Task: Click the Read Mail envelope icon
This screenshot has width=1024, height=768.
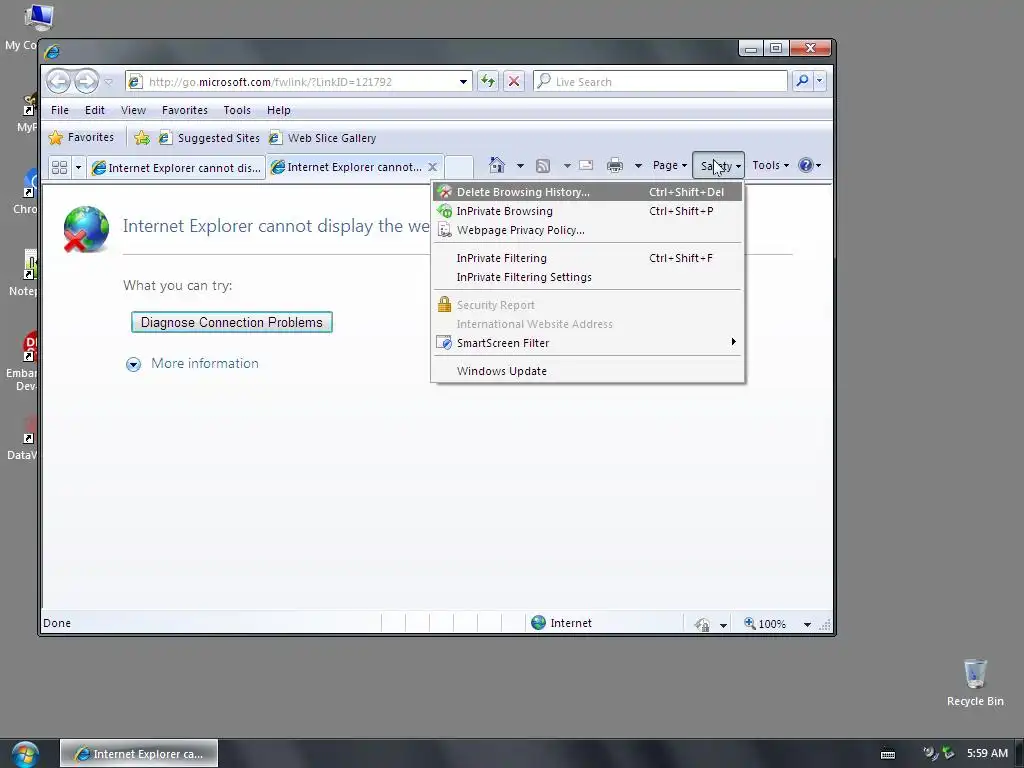Action: [586, 165]
